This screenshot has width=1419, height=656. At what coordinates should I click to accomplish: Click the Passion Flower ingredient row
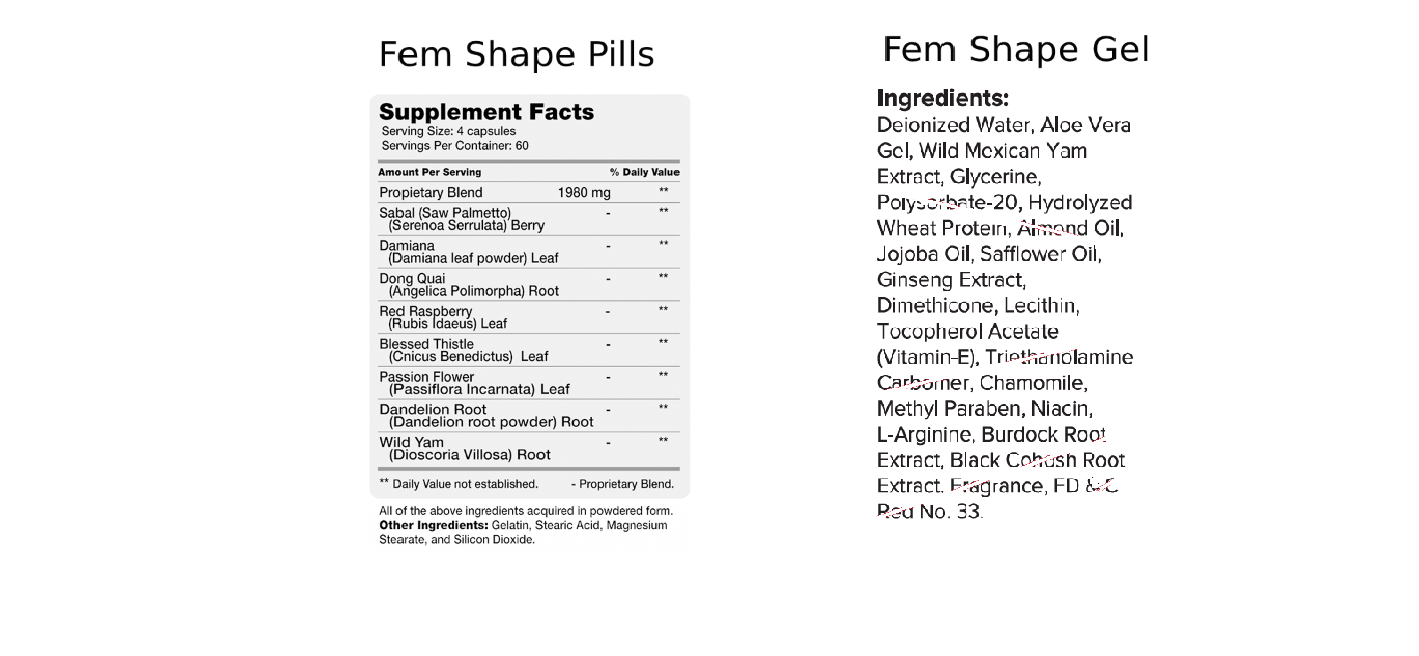tap(529, 383)
